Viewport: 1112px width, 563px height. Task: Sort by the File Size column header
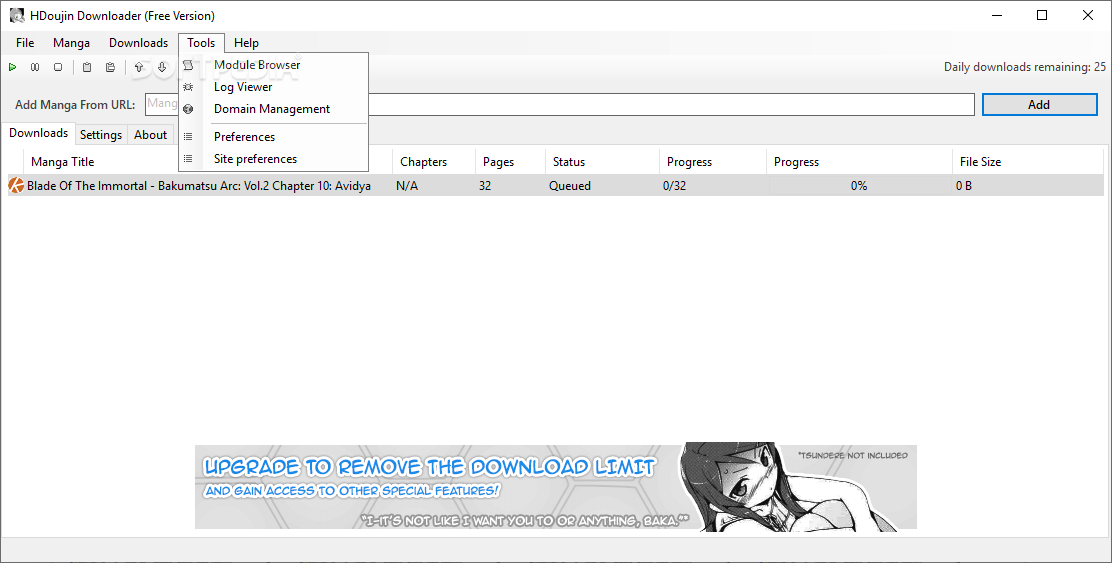click(1027, 162)
